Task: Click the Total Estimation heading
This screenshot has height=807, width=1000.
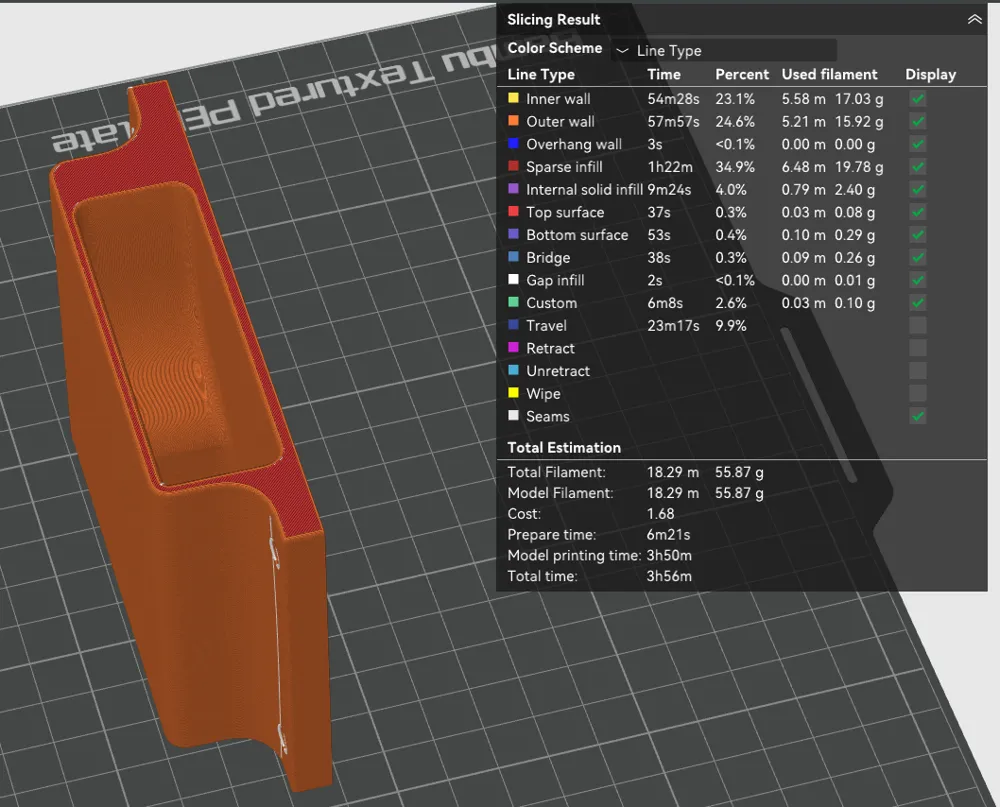Action: pos(564,448)
